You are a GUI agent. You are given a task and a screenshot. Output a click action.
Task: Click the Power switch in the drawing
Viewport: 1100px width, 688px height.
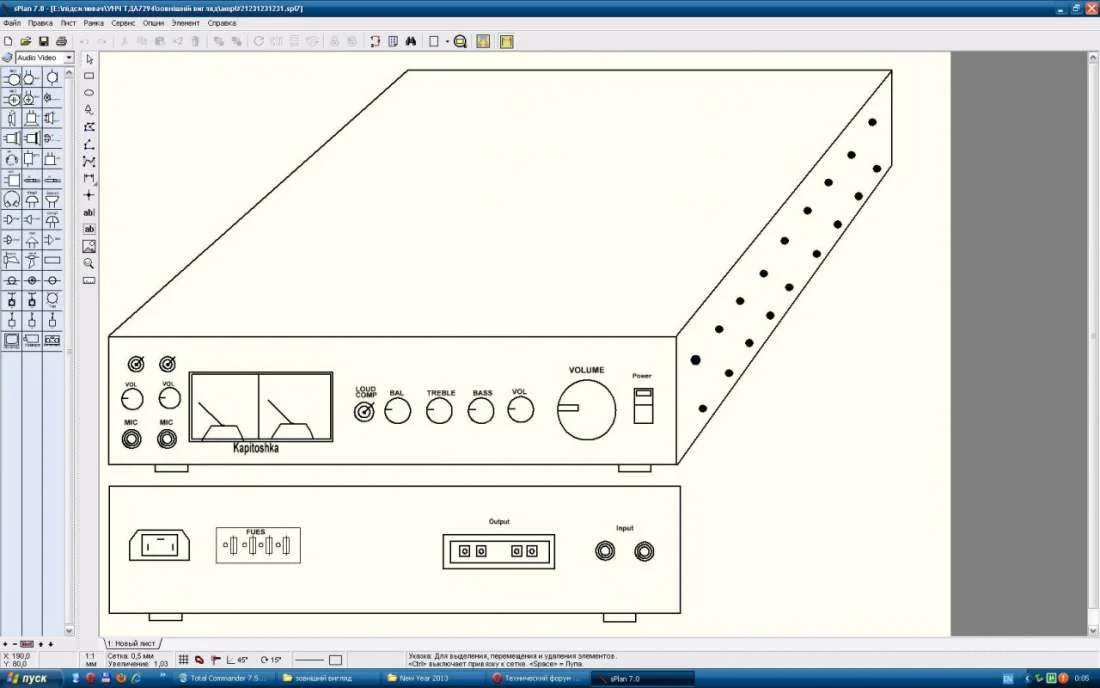tap(643, 405)
